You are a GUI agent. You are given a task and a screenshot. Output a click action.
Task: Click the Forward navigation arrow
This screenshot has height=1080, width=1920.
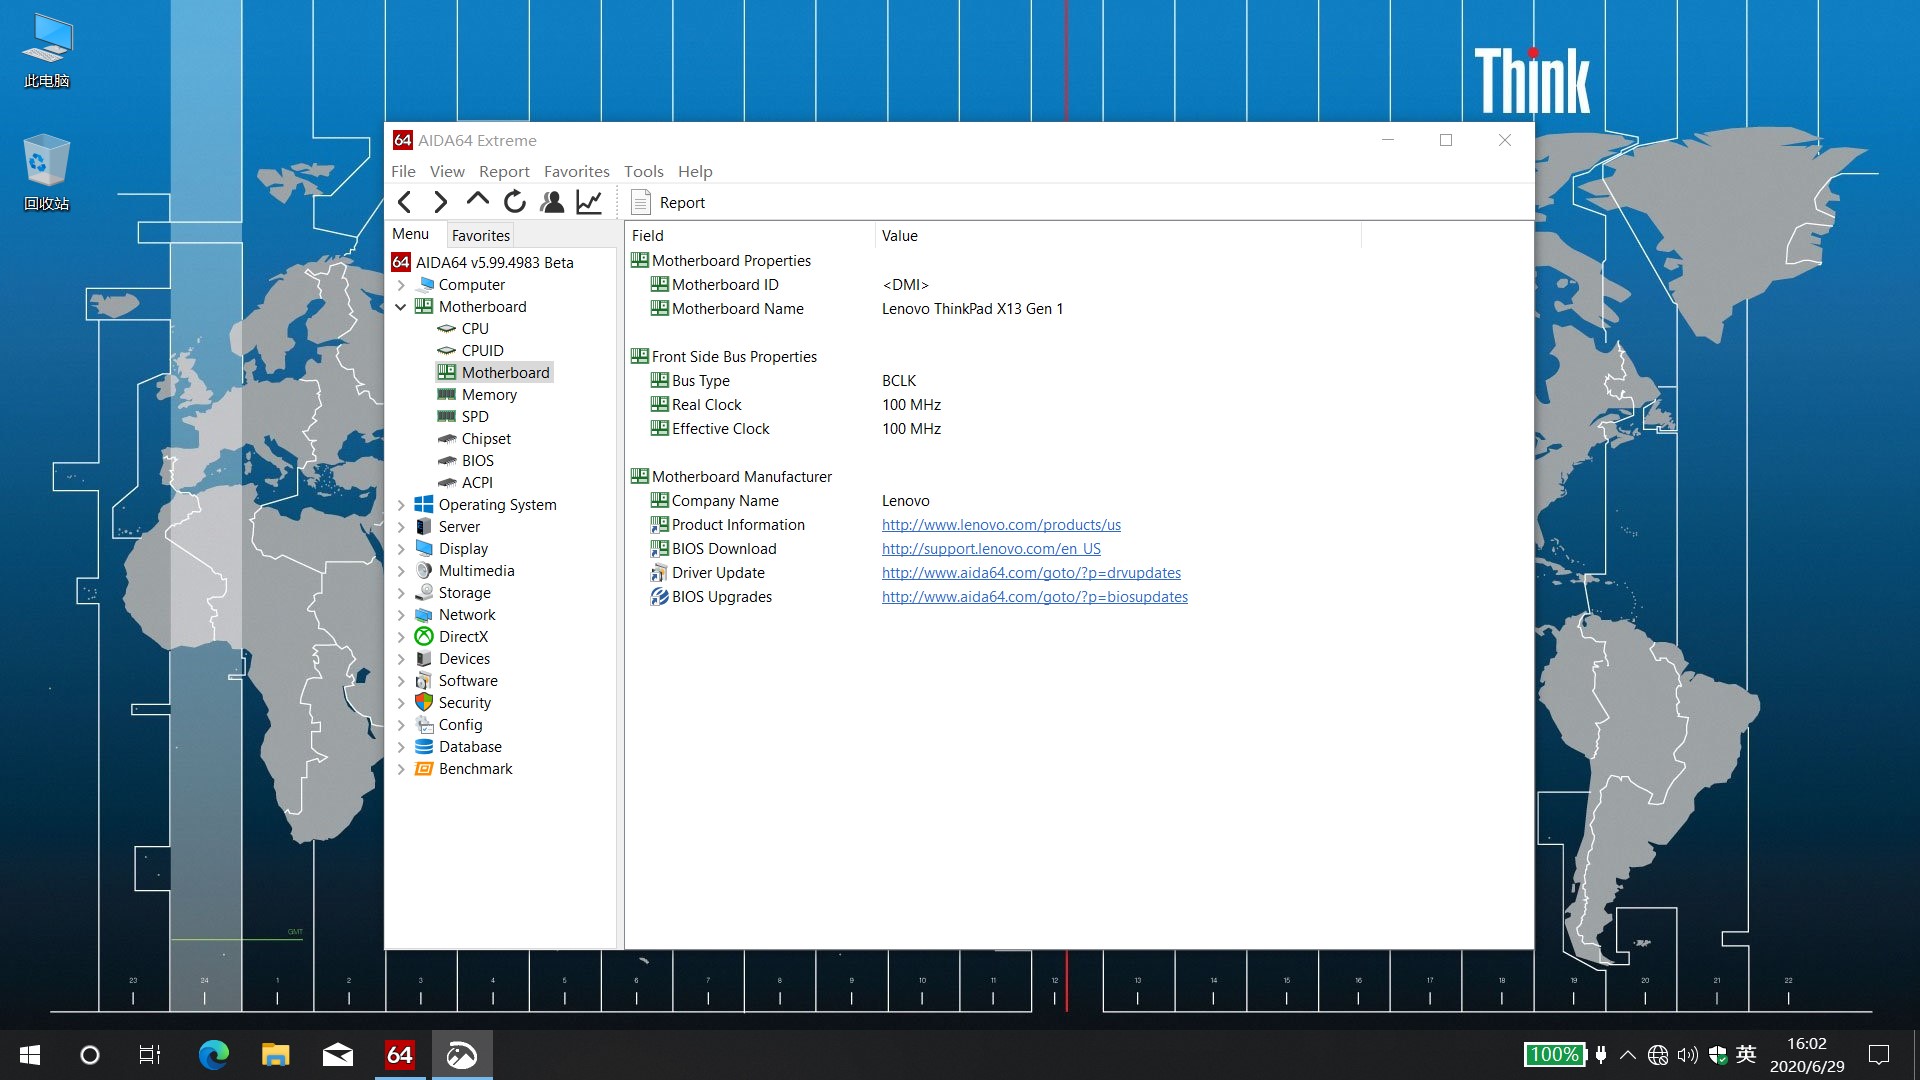point(440,202)
